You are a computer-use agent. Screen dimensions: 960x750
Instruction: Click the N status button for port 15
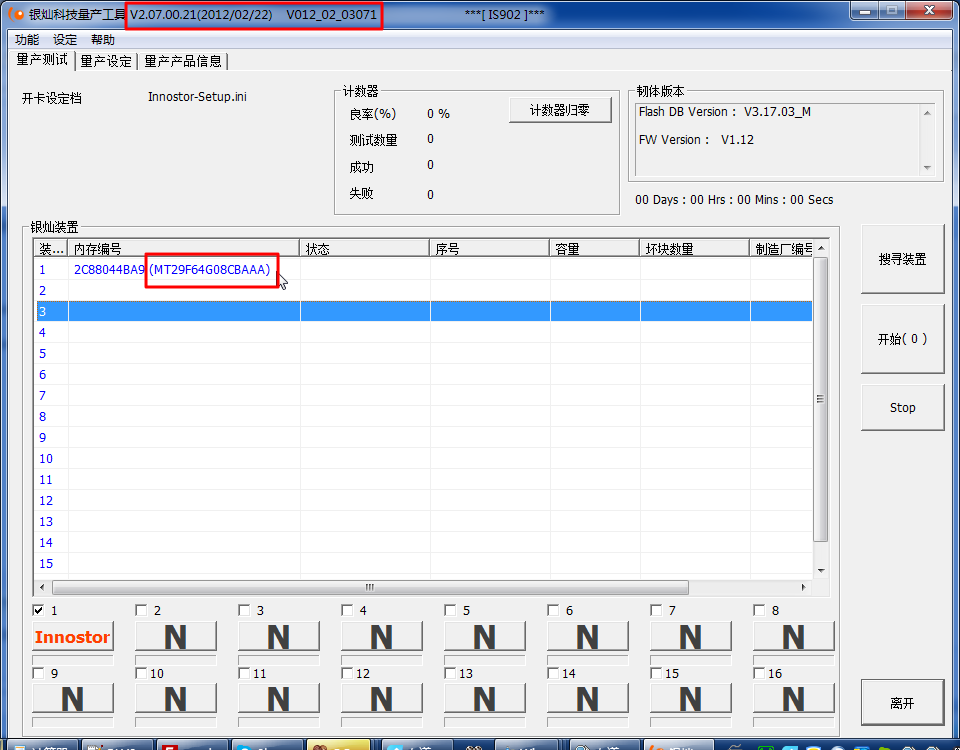690,699
